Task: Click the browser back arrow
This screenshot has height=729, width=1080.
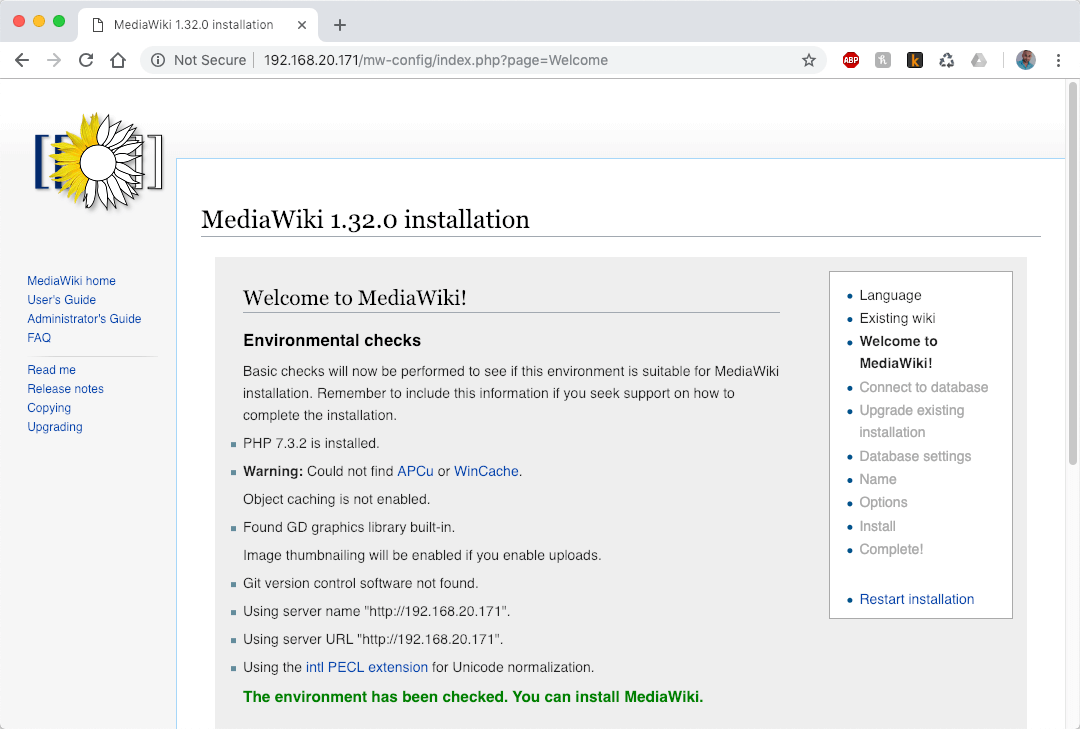Action: coord(22,60)
